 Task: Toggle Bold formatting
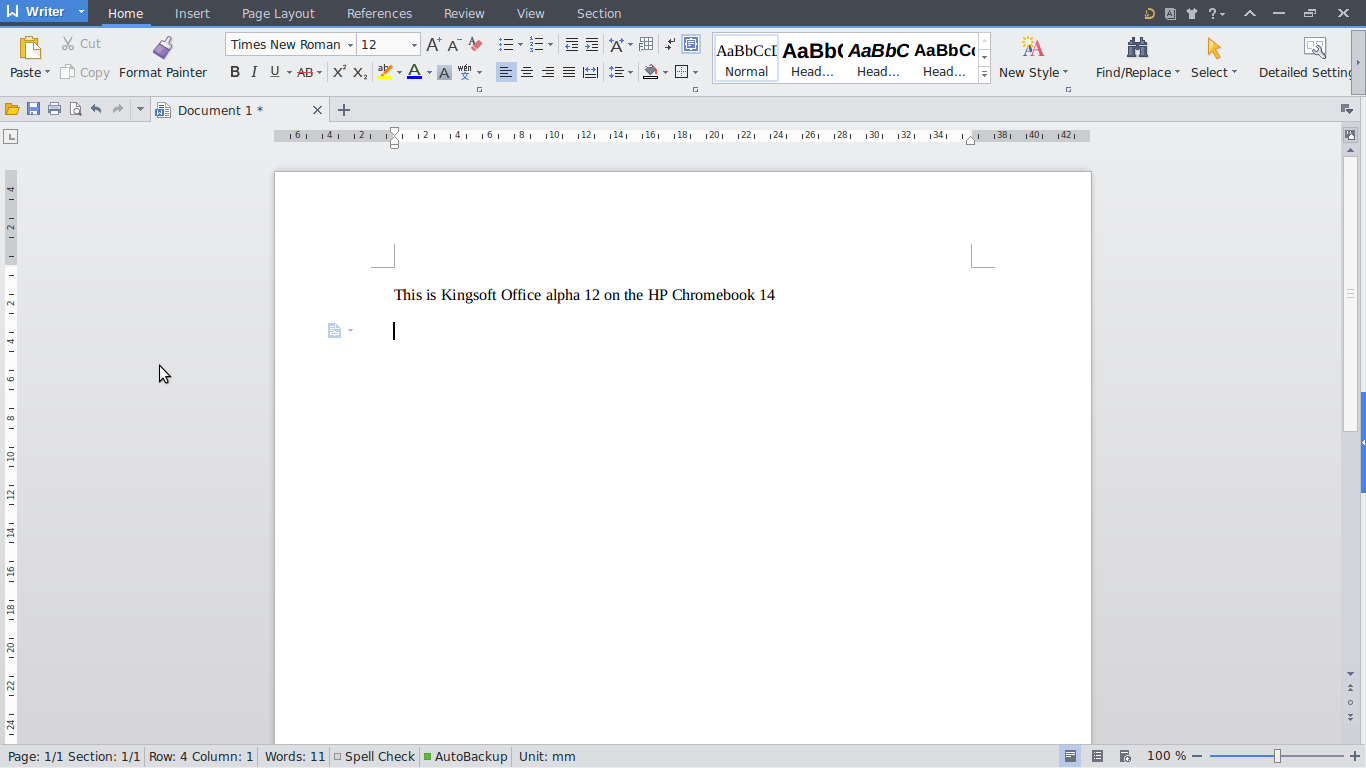pyautogui.click(x=235, y=72)
